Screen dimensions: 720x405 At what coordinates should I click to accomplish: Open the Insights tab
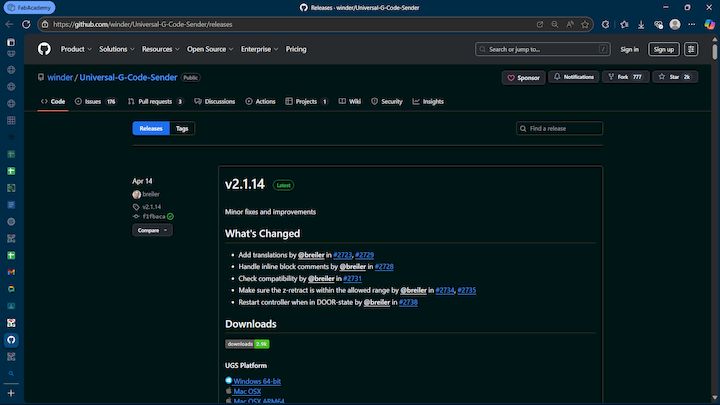428,101
